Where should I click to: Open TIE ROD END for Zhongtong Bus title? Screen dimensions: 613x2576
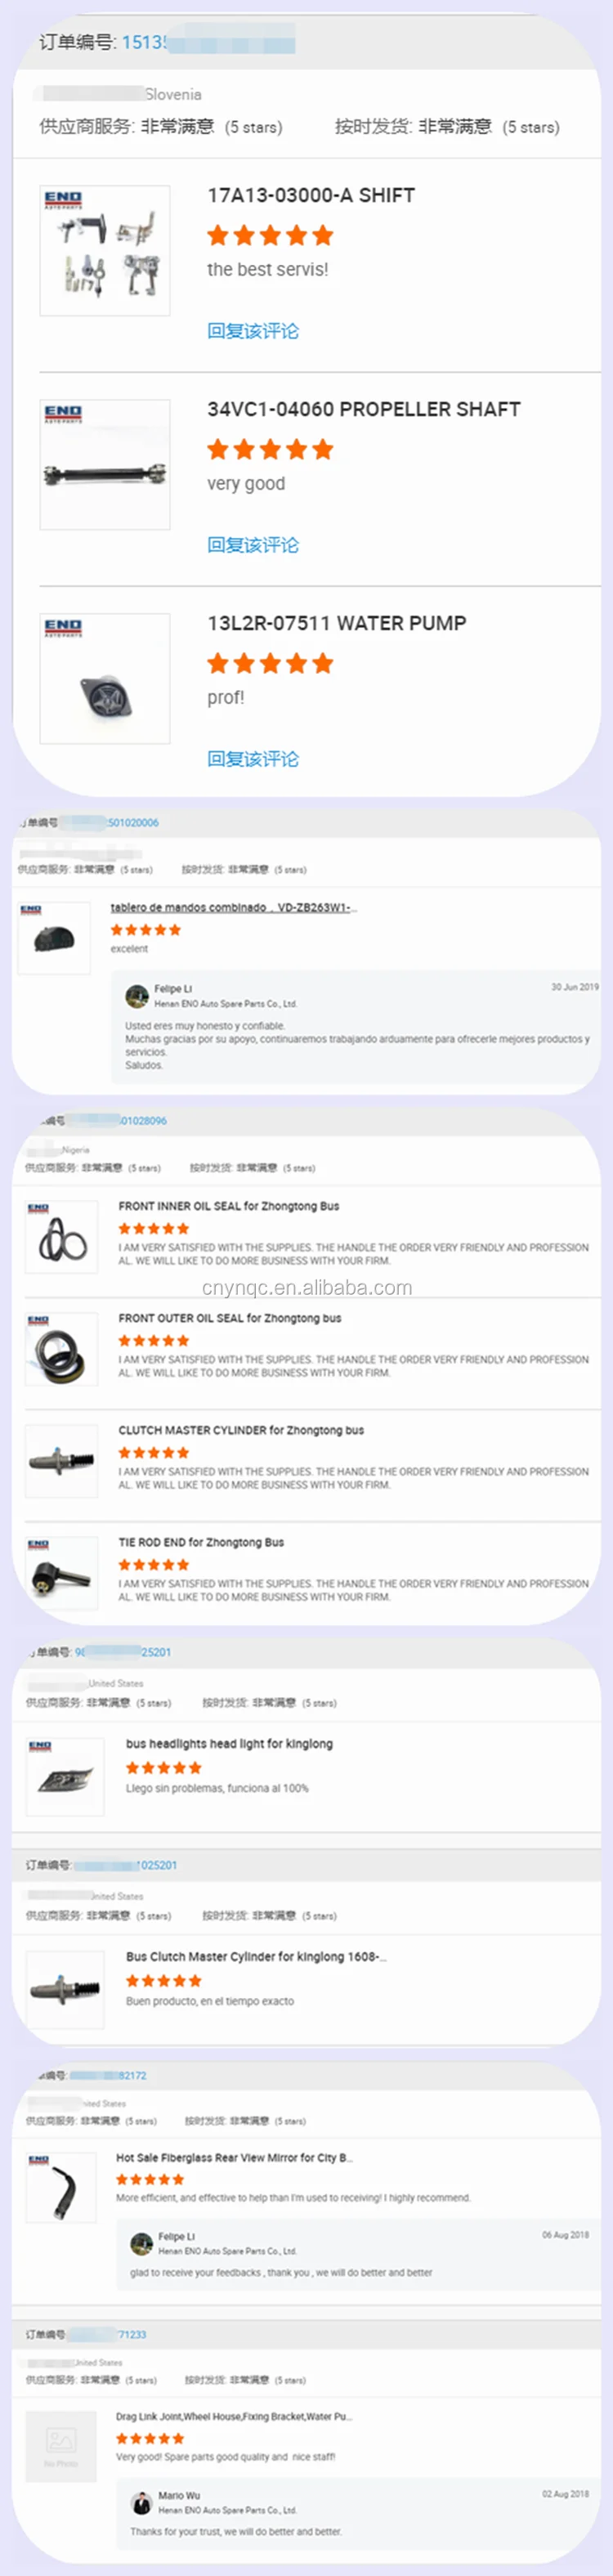201,1542
